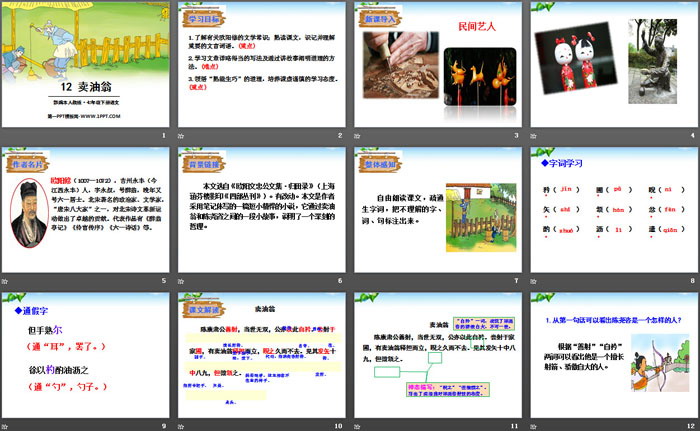This screenshot has width=700, height=431.
Task: Select the archer illustration question slide
Action: tap(614, 356)
